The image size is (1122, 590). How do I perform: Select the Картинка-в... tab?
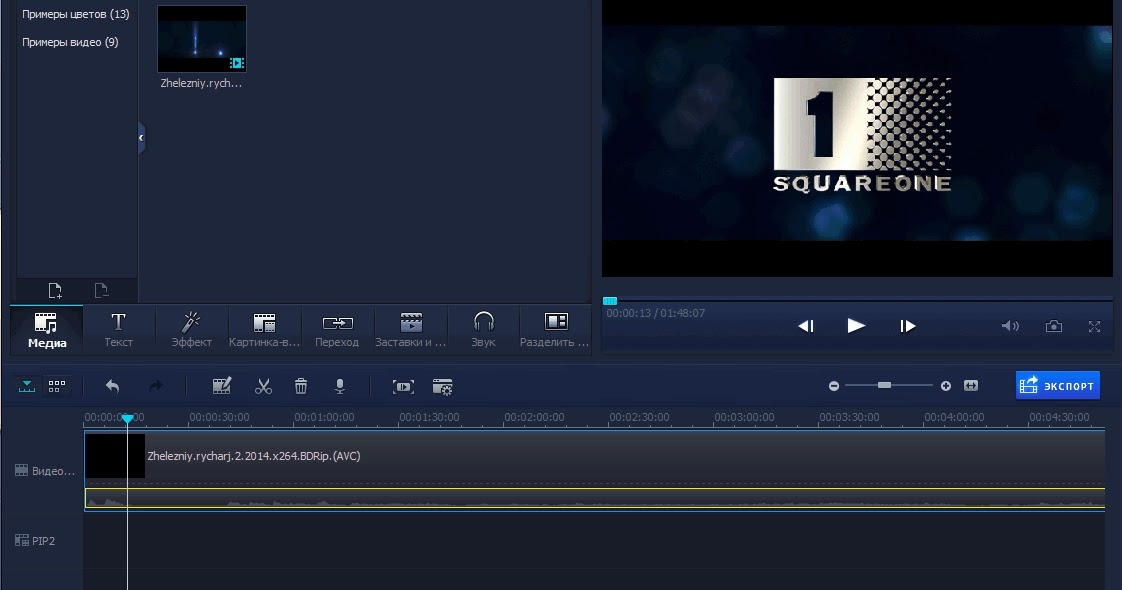click(x=264, y=330)
